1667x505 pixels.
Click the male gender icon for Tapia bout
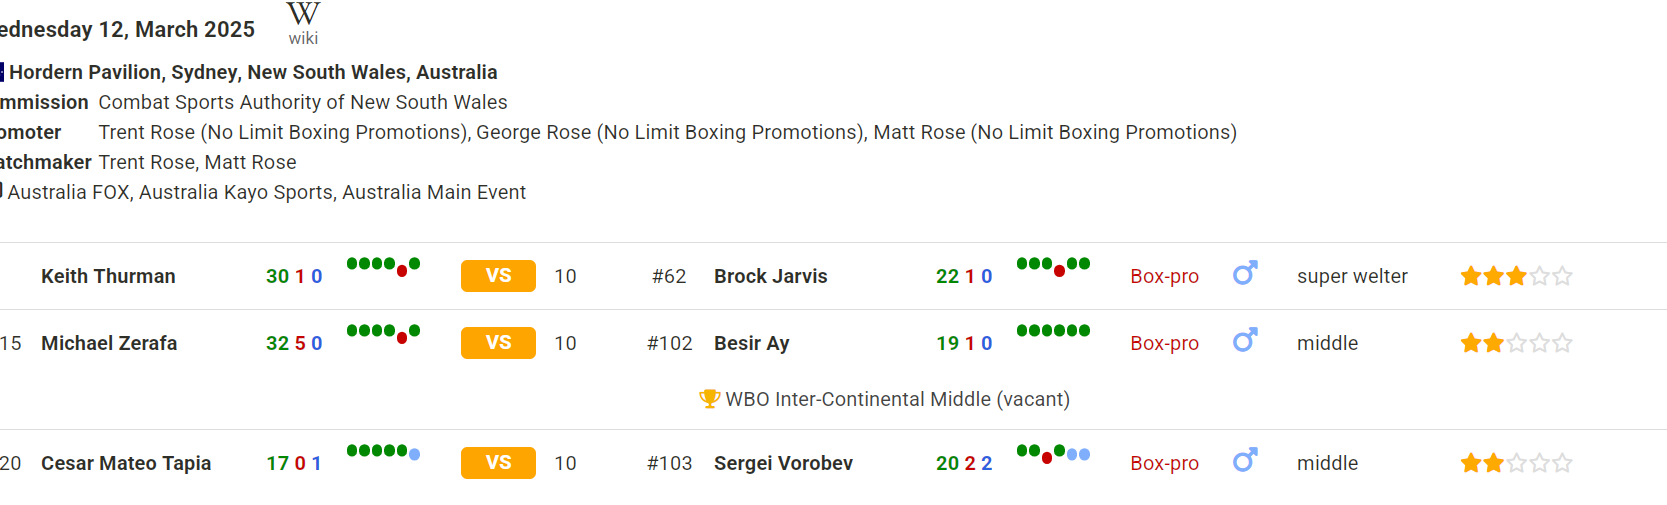point(1244,460)
